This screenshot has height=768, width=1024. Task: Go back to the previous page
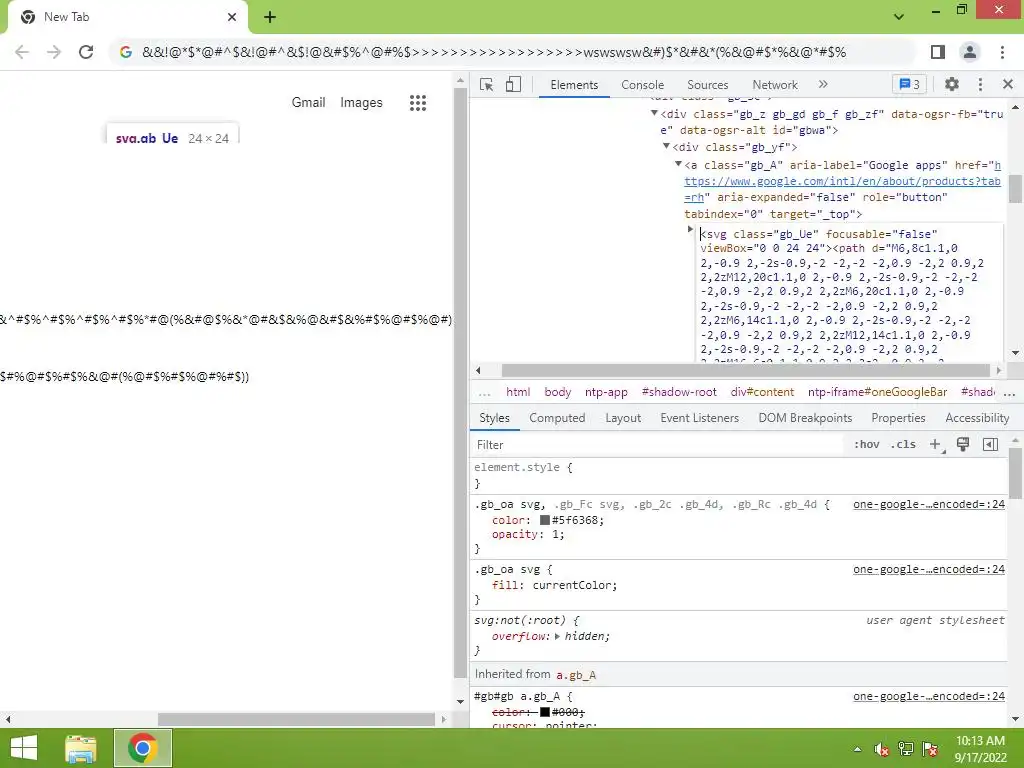[x=22, y=52]
